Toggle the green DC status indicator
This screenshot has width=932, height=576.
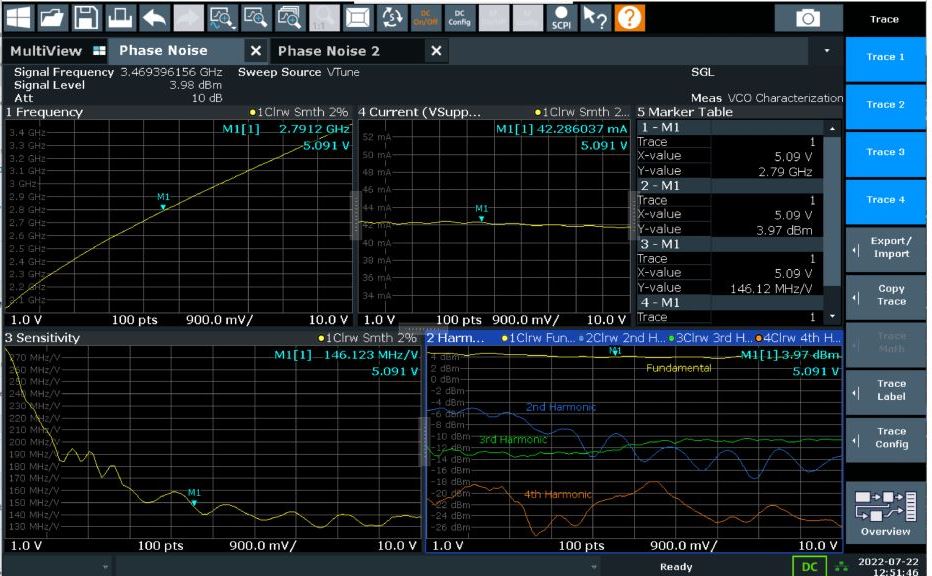809,567
